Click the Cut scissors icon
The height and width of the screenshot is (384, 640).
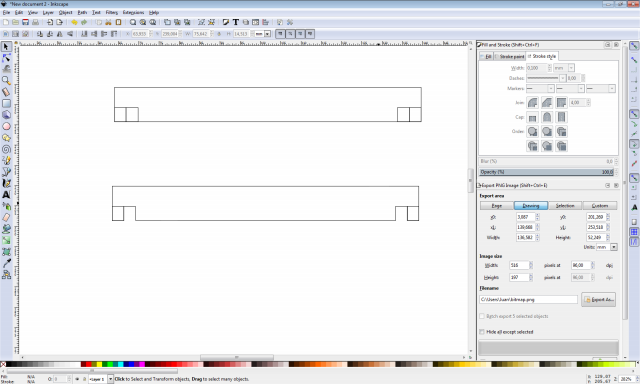(x=109, y=22)
